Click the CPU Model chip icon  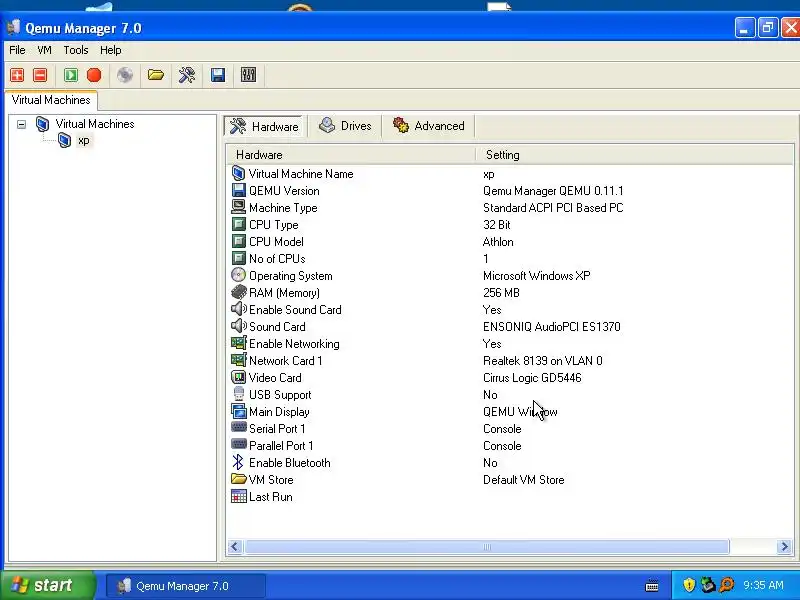point(238,241)
